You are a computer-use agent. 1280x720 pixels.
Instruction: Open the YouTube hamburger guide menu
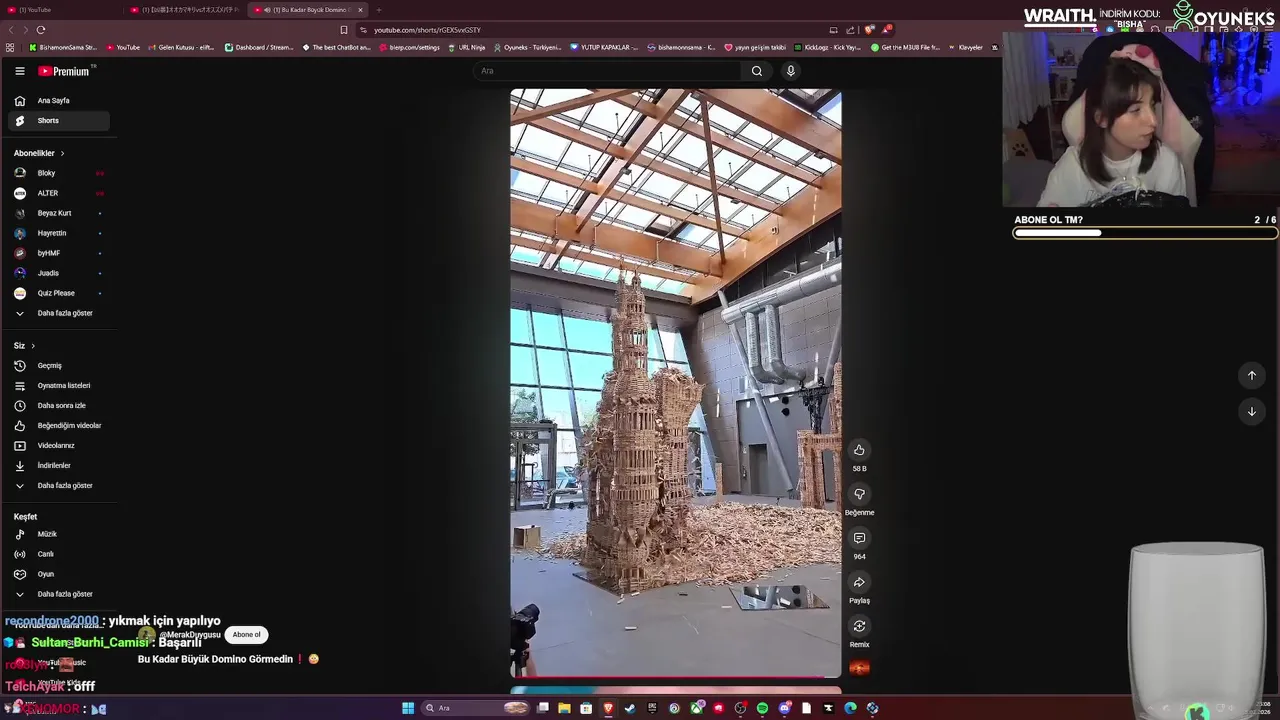click(19, 71)
